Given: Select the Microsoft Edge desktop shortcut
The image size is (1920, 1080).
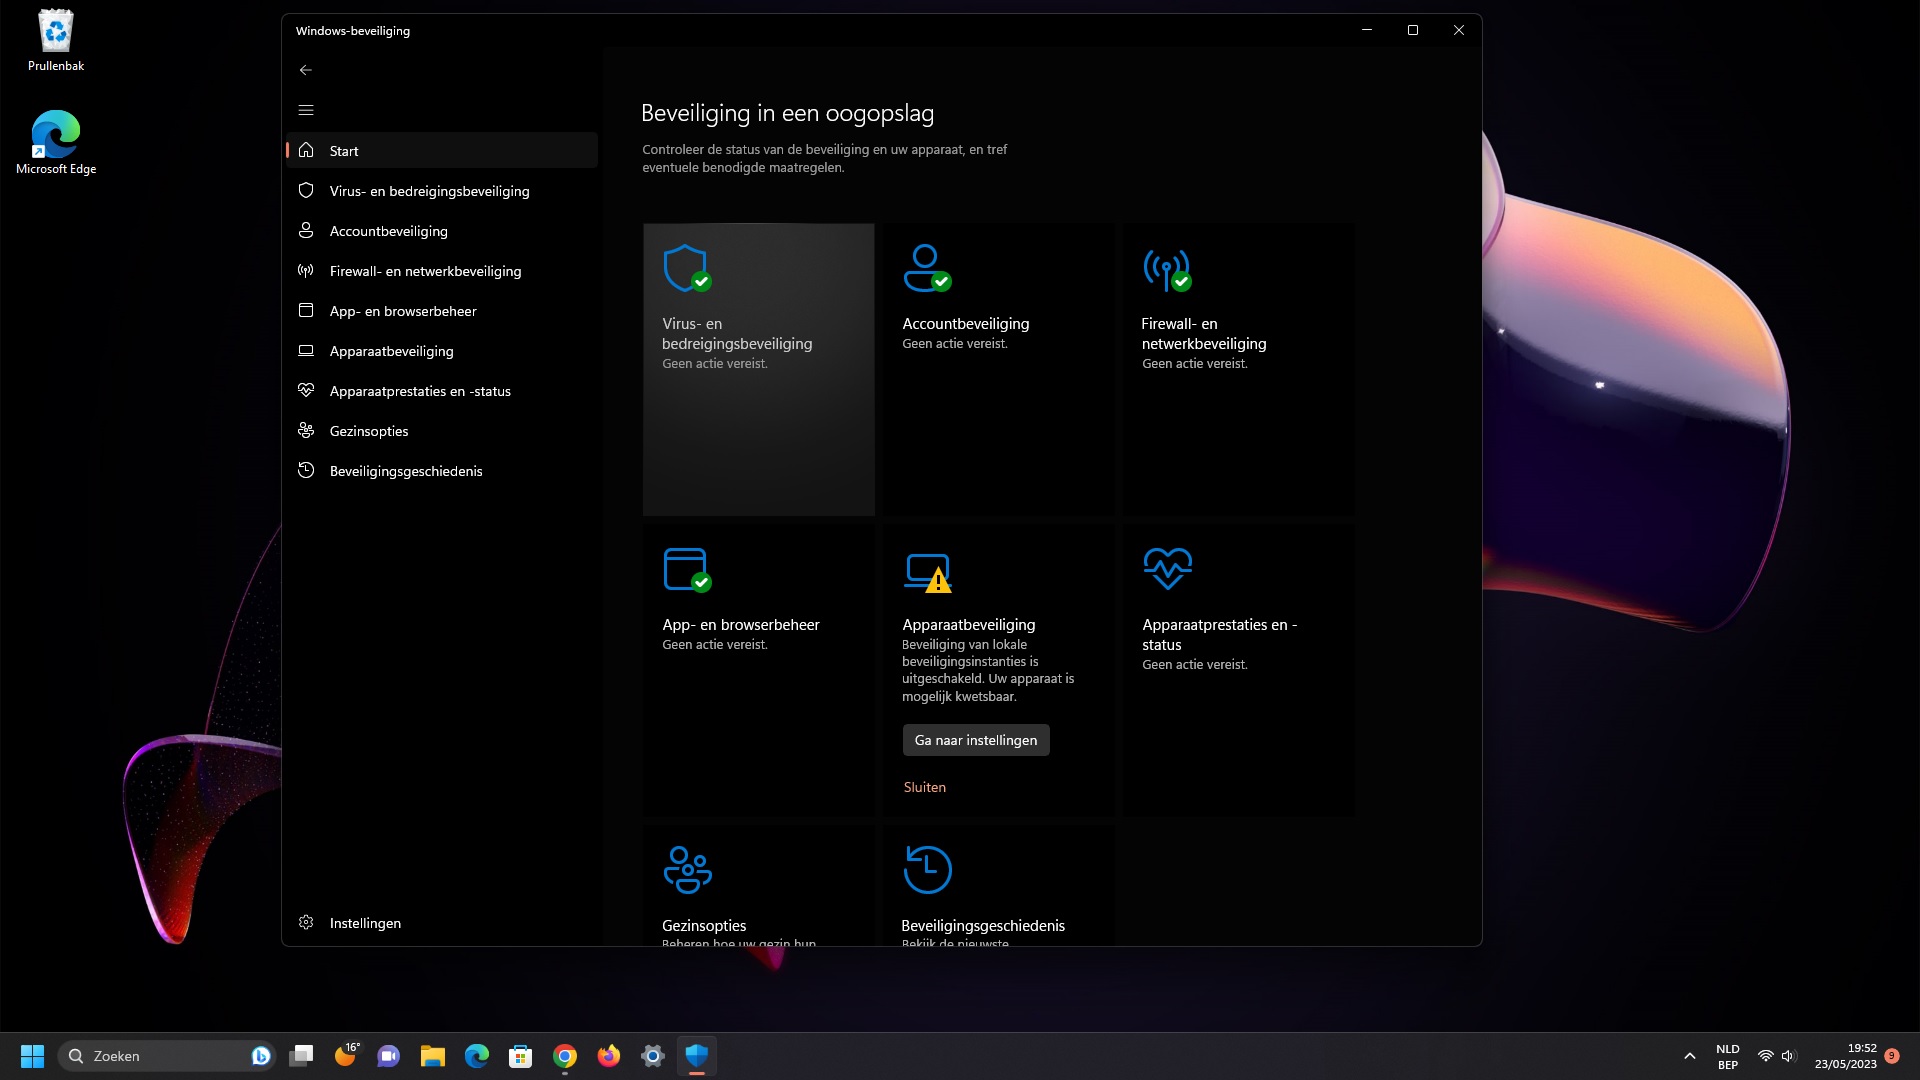Looking at the screenshot, I should (56, 143).
